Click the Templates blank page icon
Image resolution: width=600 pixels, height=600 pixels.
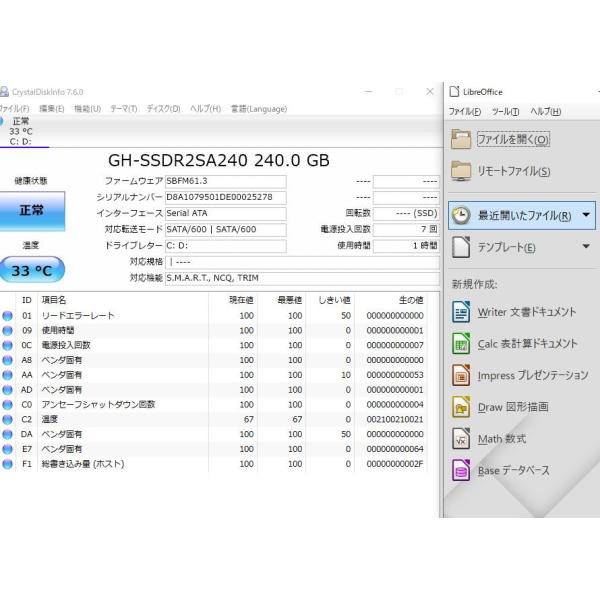click(461, 247)
